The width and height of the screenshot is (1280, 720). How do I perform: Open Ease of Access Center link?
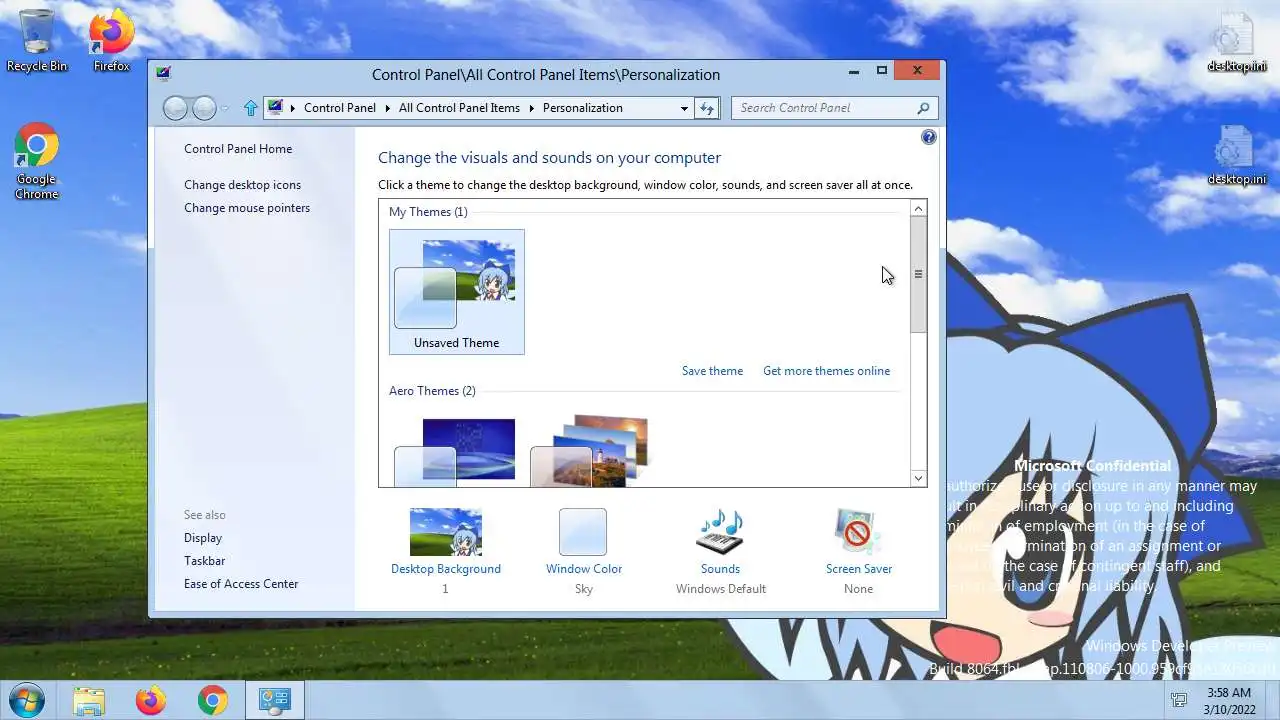point(241,584)
